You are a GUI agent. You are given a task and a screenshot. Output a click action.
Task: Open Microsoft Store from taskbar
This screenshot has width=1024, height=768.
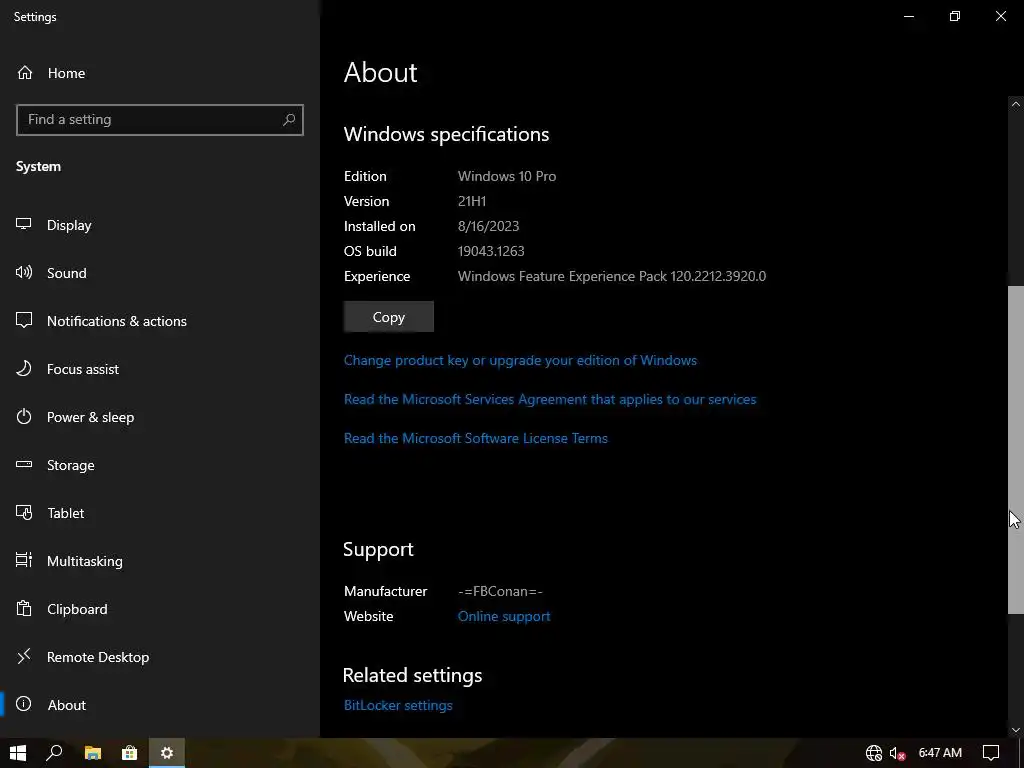[x=129, y=753]
